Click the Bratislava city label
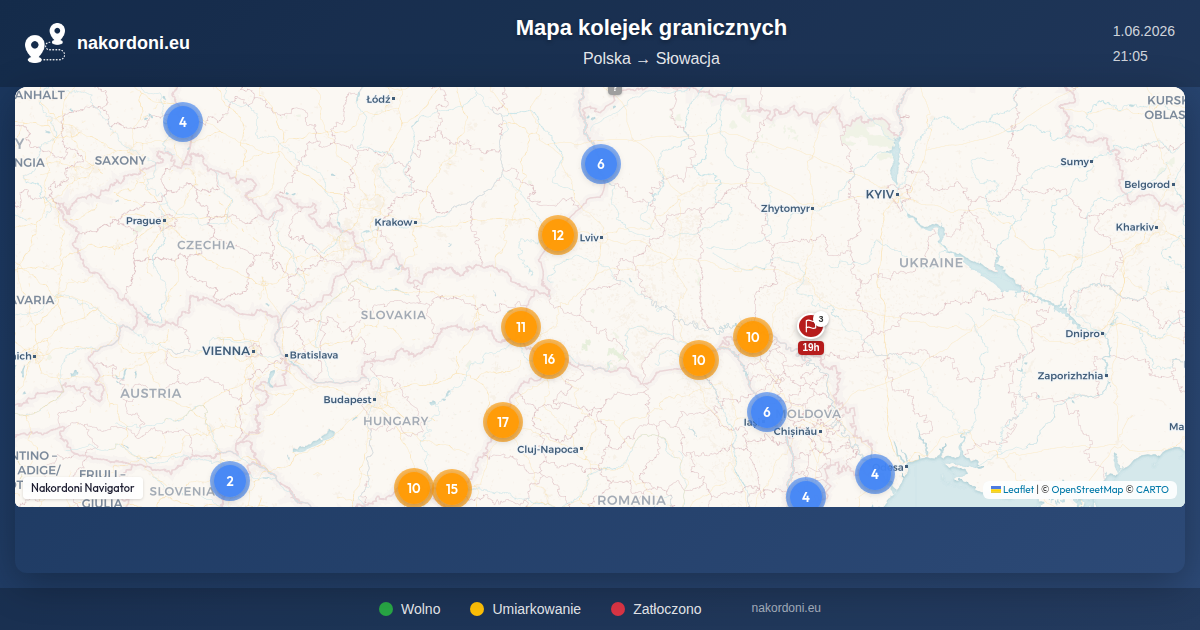This screenshot has height=630, width=1200. (x=314, y=355)
